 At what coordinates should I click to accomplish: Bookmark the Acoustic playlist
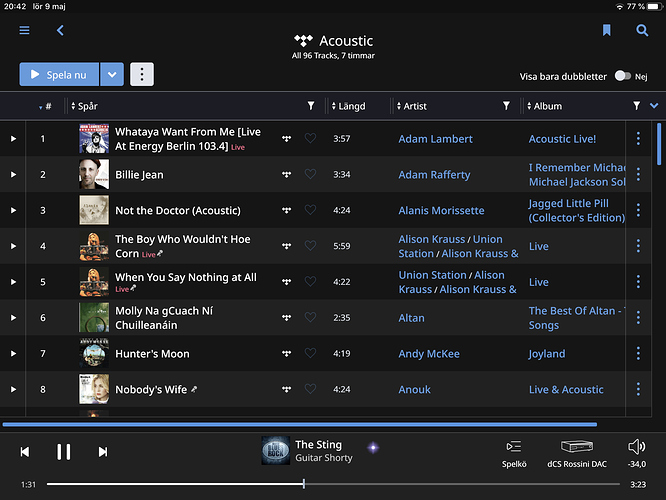click(607, 30)
